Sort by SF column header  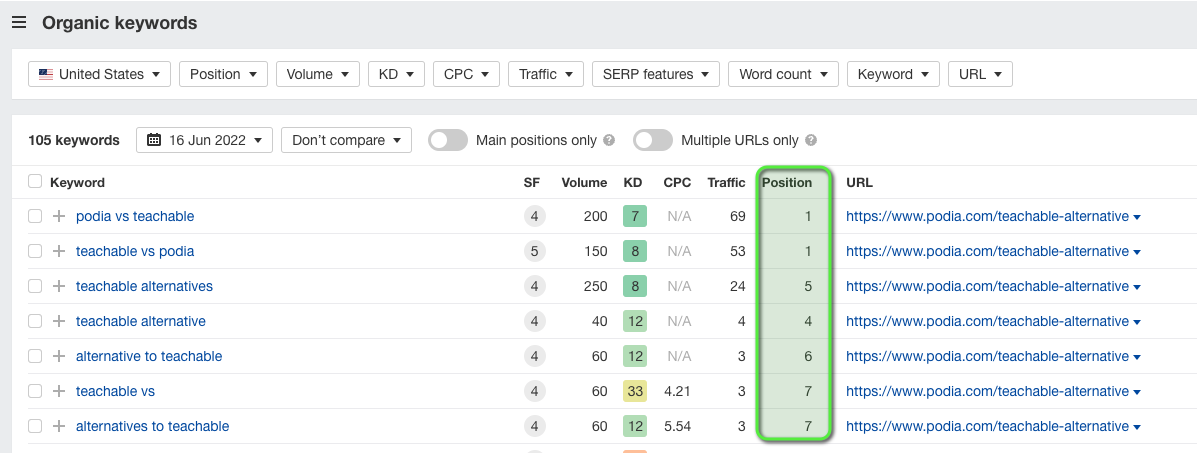(x=531, y=183)
